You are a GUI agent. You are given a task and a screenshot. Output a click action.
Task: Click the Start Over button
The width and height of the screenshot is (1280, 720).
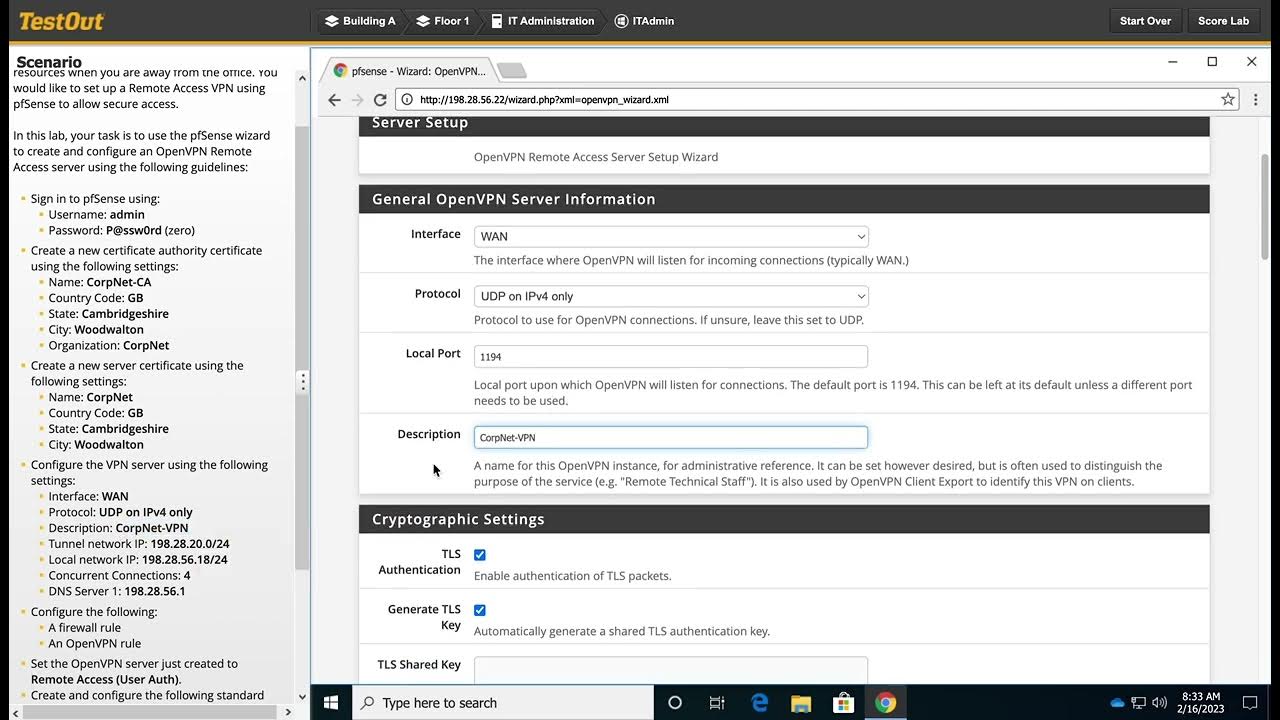coord(1146,21)
